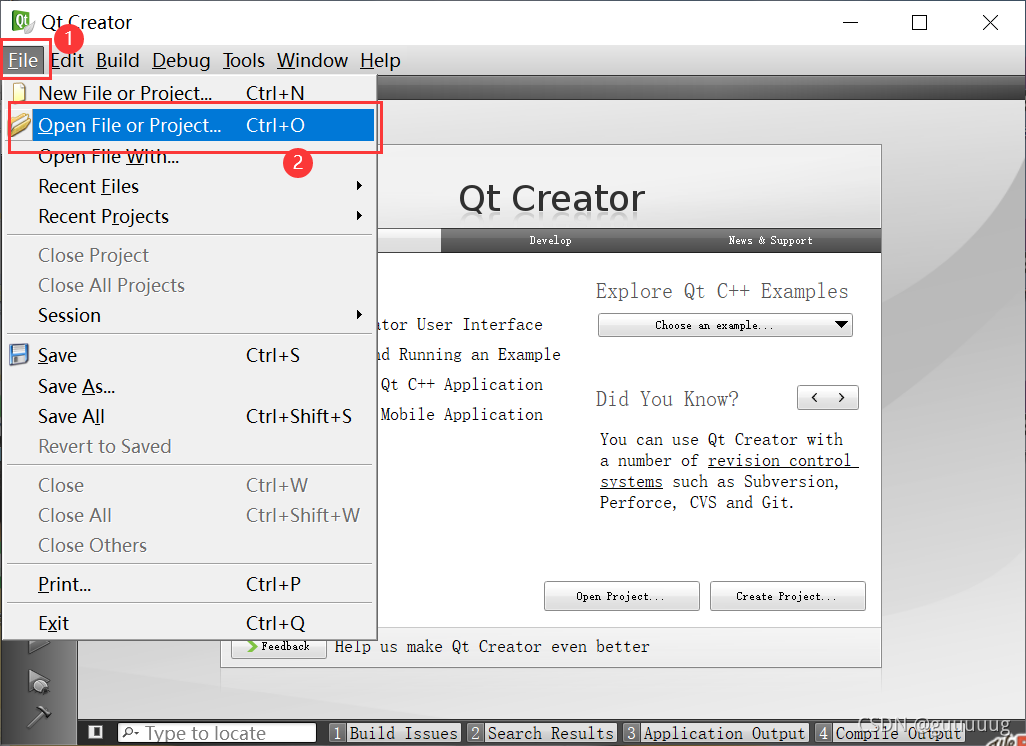Screen dimensions: 1026x746
Task: Choose Save in the File menu
Action: click(x=190, y=355)
